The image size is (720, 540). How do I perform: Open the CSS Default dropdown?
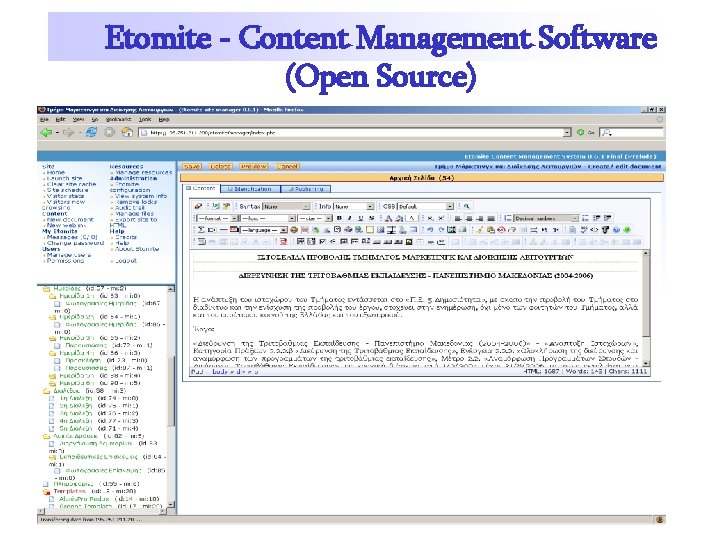click(426, 206)
